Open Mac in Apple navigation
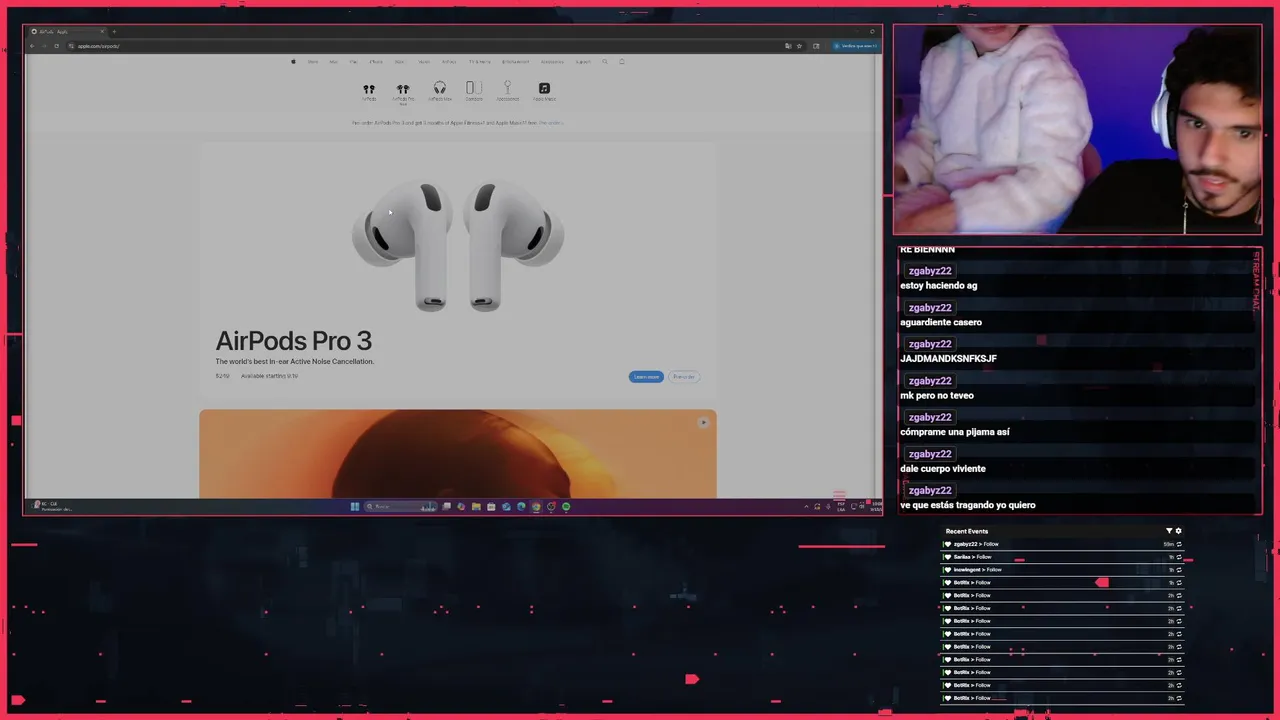 (x=333, y=61)
